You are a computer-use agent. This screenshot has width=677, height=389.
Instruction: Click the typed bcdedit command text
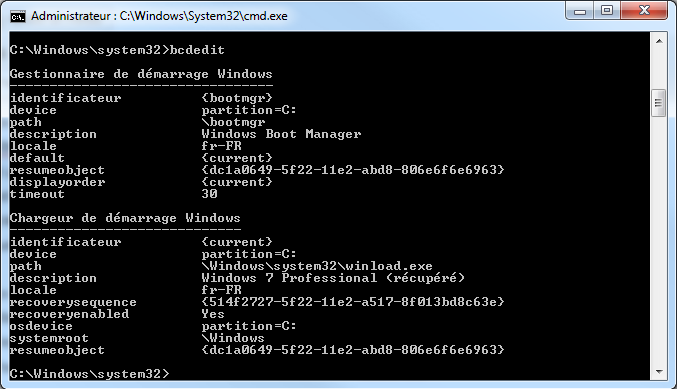[197, 50]
